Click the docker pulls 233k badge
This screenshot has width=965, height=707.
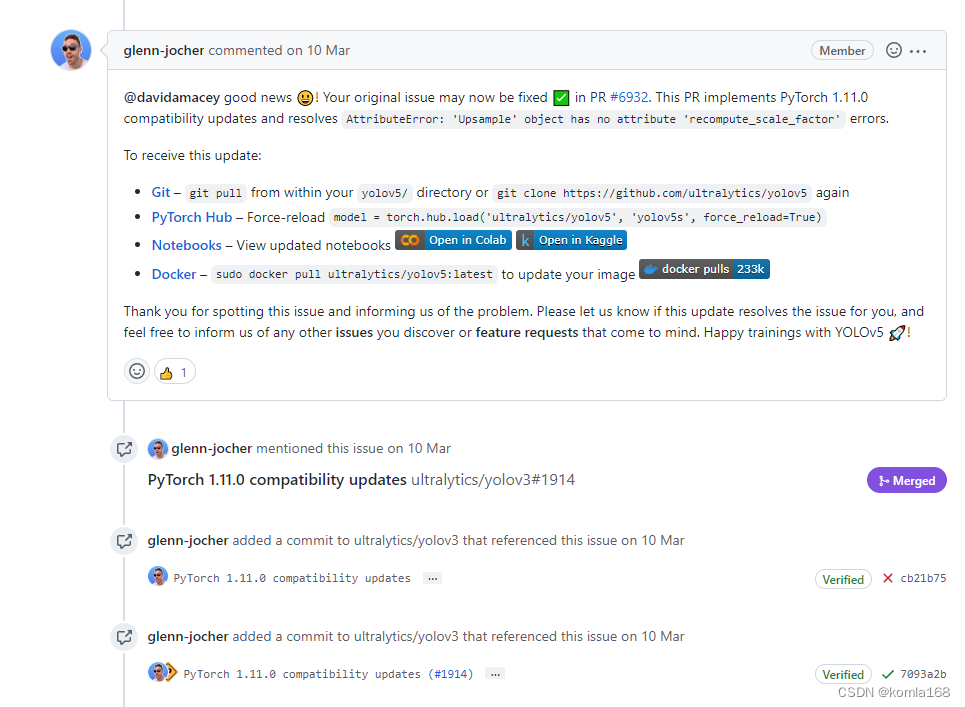coord(704,269)
